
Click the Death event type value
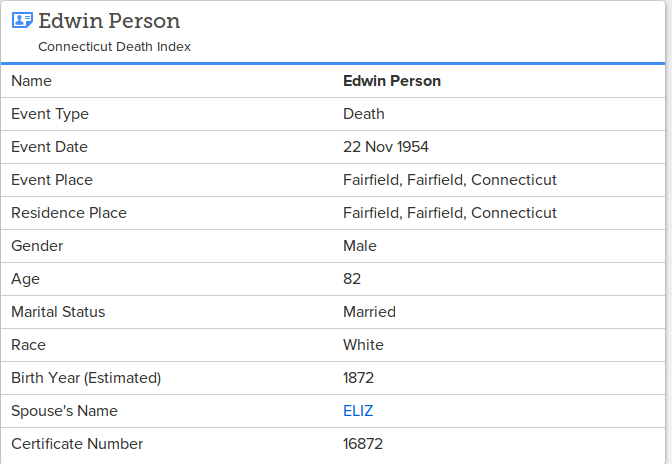tap(363, 114)
